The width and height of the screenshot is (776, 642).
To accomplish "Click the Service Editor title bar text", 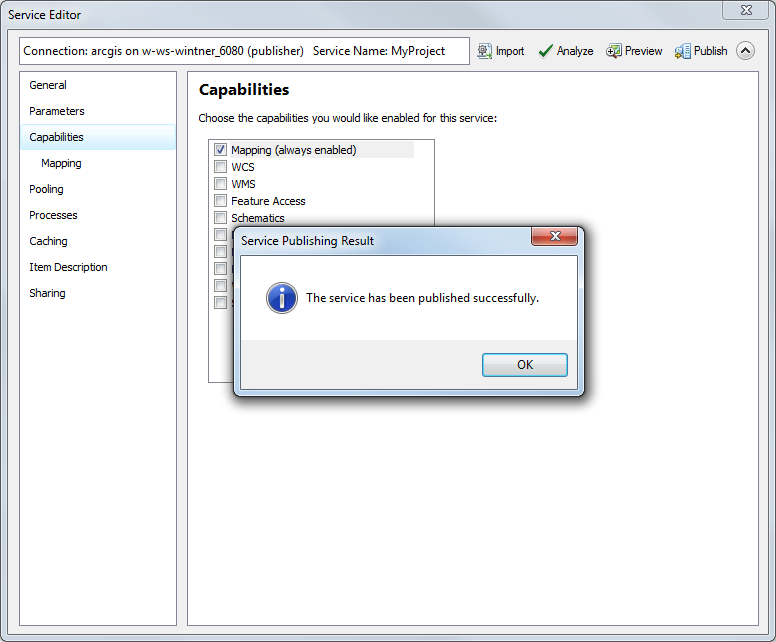I will tap(44, 15).
